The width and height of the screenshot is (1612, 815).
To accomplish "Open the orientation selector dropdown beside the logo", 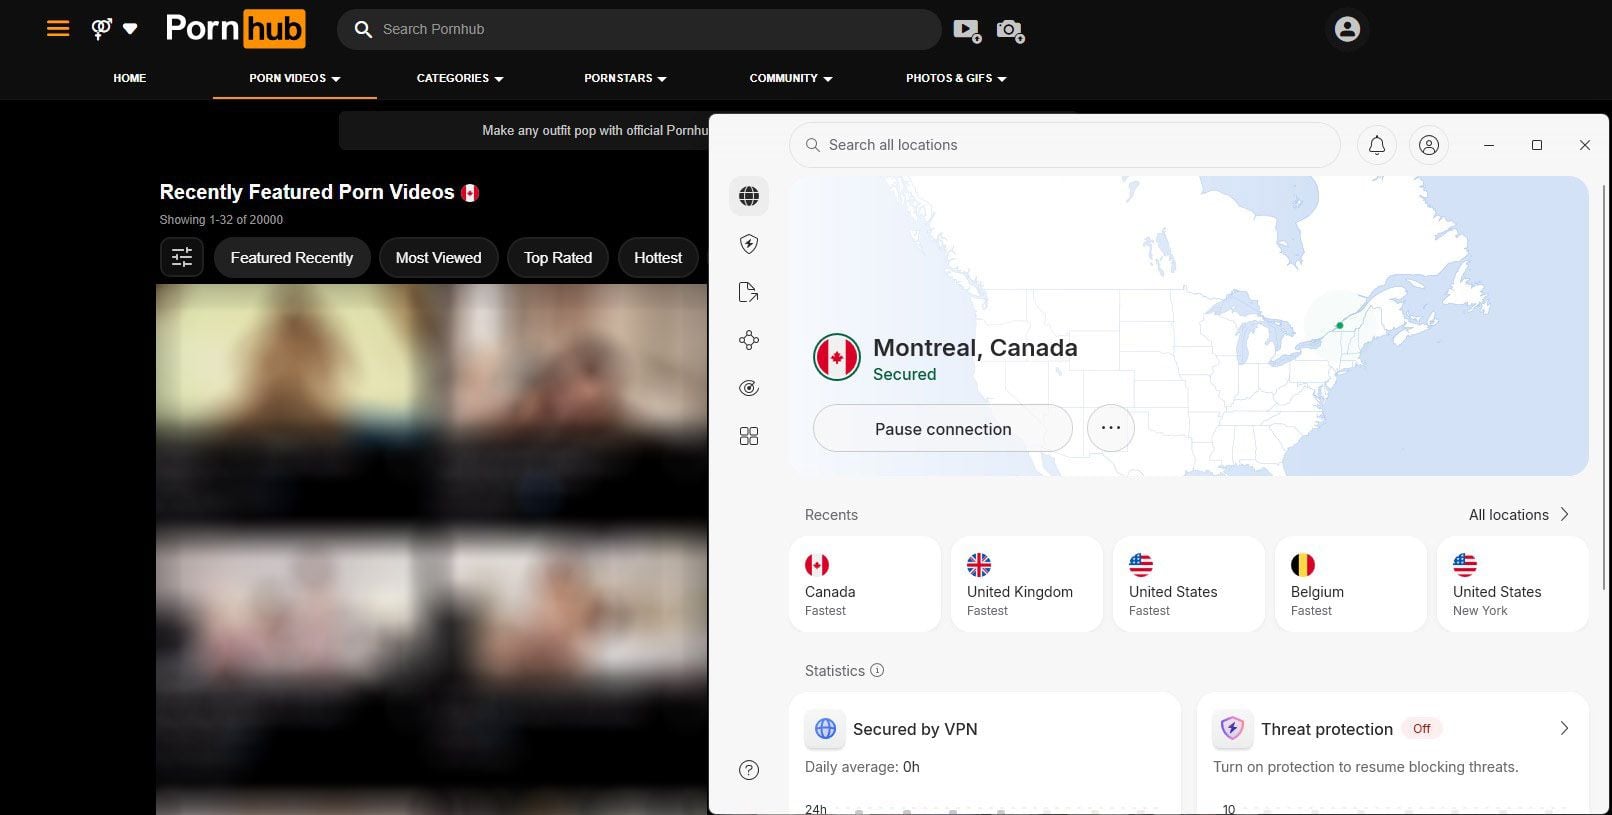I will coord(114,29).
